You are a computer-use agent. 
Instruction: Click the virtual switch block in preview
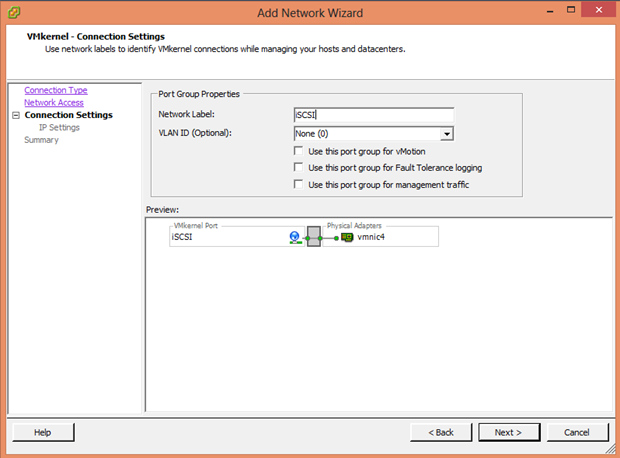(x=314, y=237)
